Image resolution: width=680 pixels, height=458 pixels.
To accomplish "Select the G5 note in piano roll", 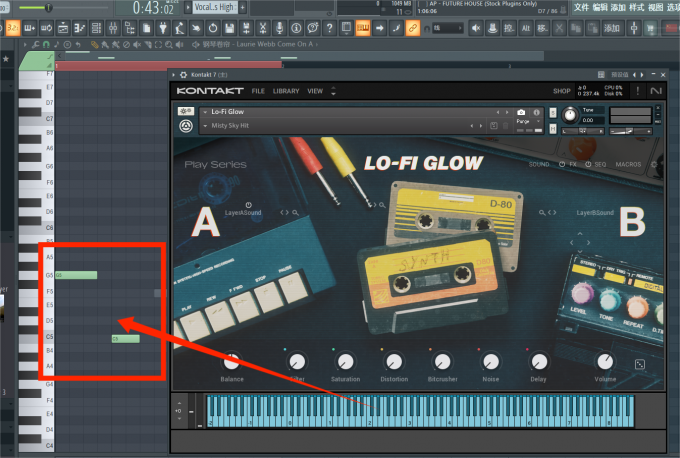I will [76, 275].
